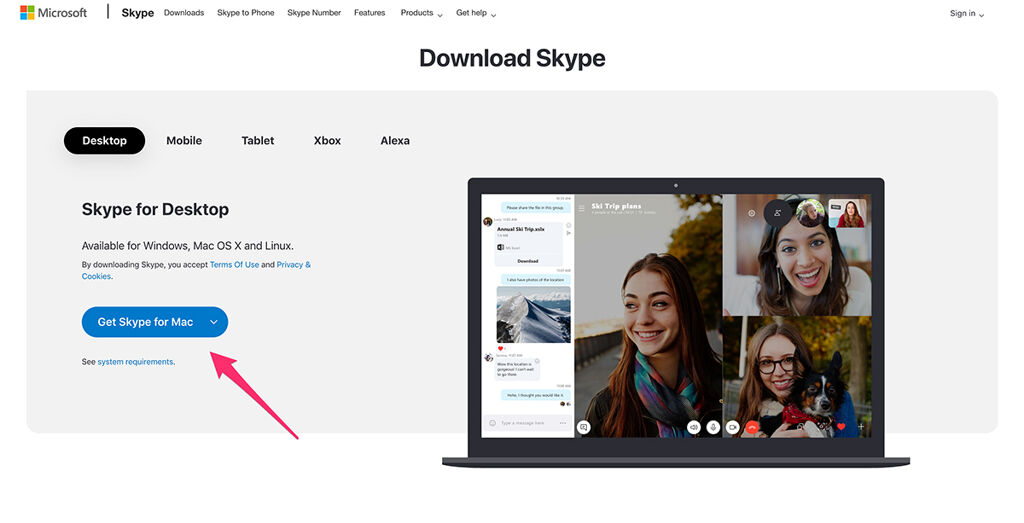The height and width of the screenshot is (523, 1024).
Task: Click the laptop video call illustration
Action: pyautogui.click(x=676, y=323)
